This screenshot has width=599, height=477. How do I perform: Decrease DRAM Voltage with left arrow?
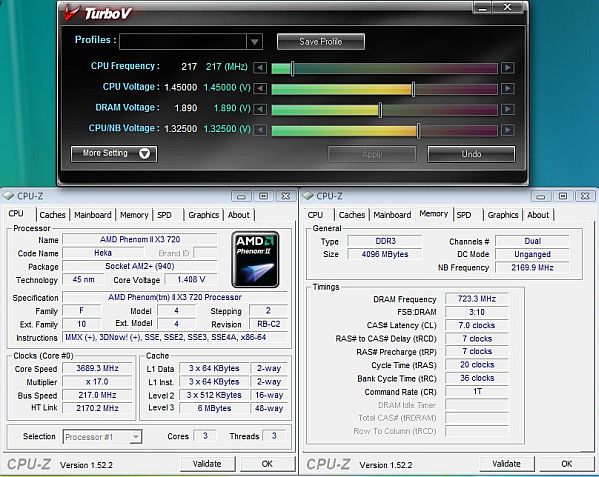260,109
